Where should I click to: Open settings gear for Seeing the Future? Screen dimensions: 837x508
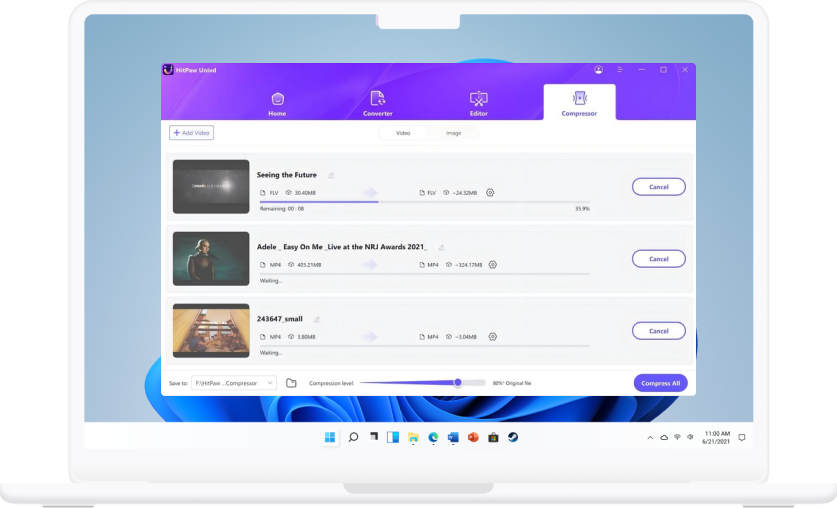click(490, 193)
